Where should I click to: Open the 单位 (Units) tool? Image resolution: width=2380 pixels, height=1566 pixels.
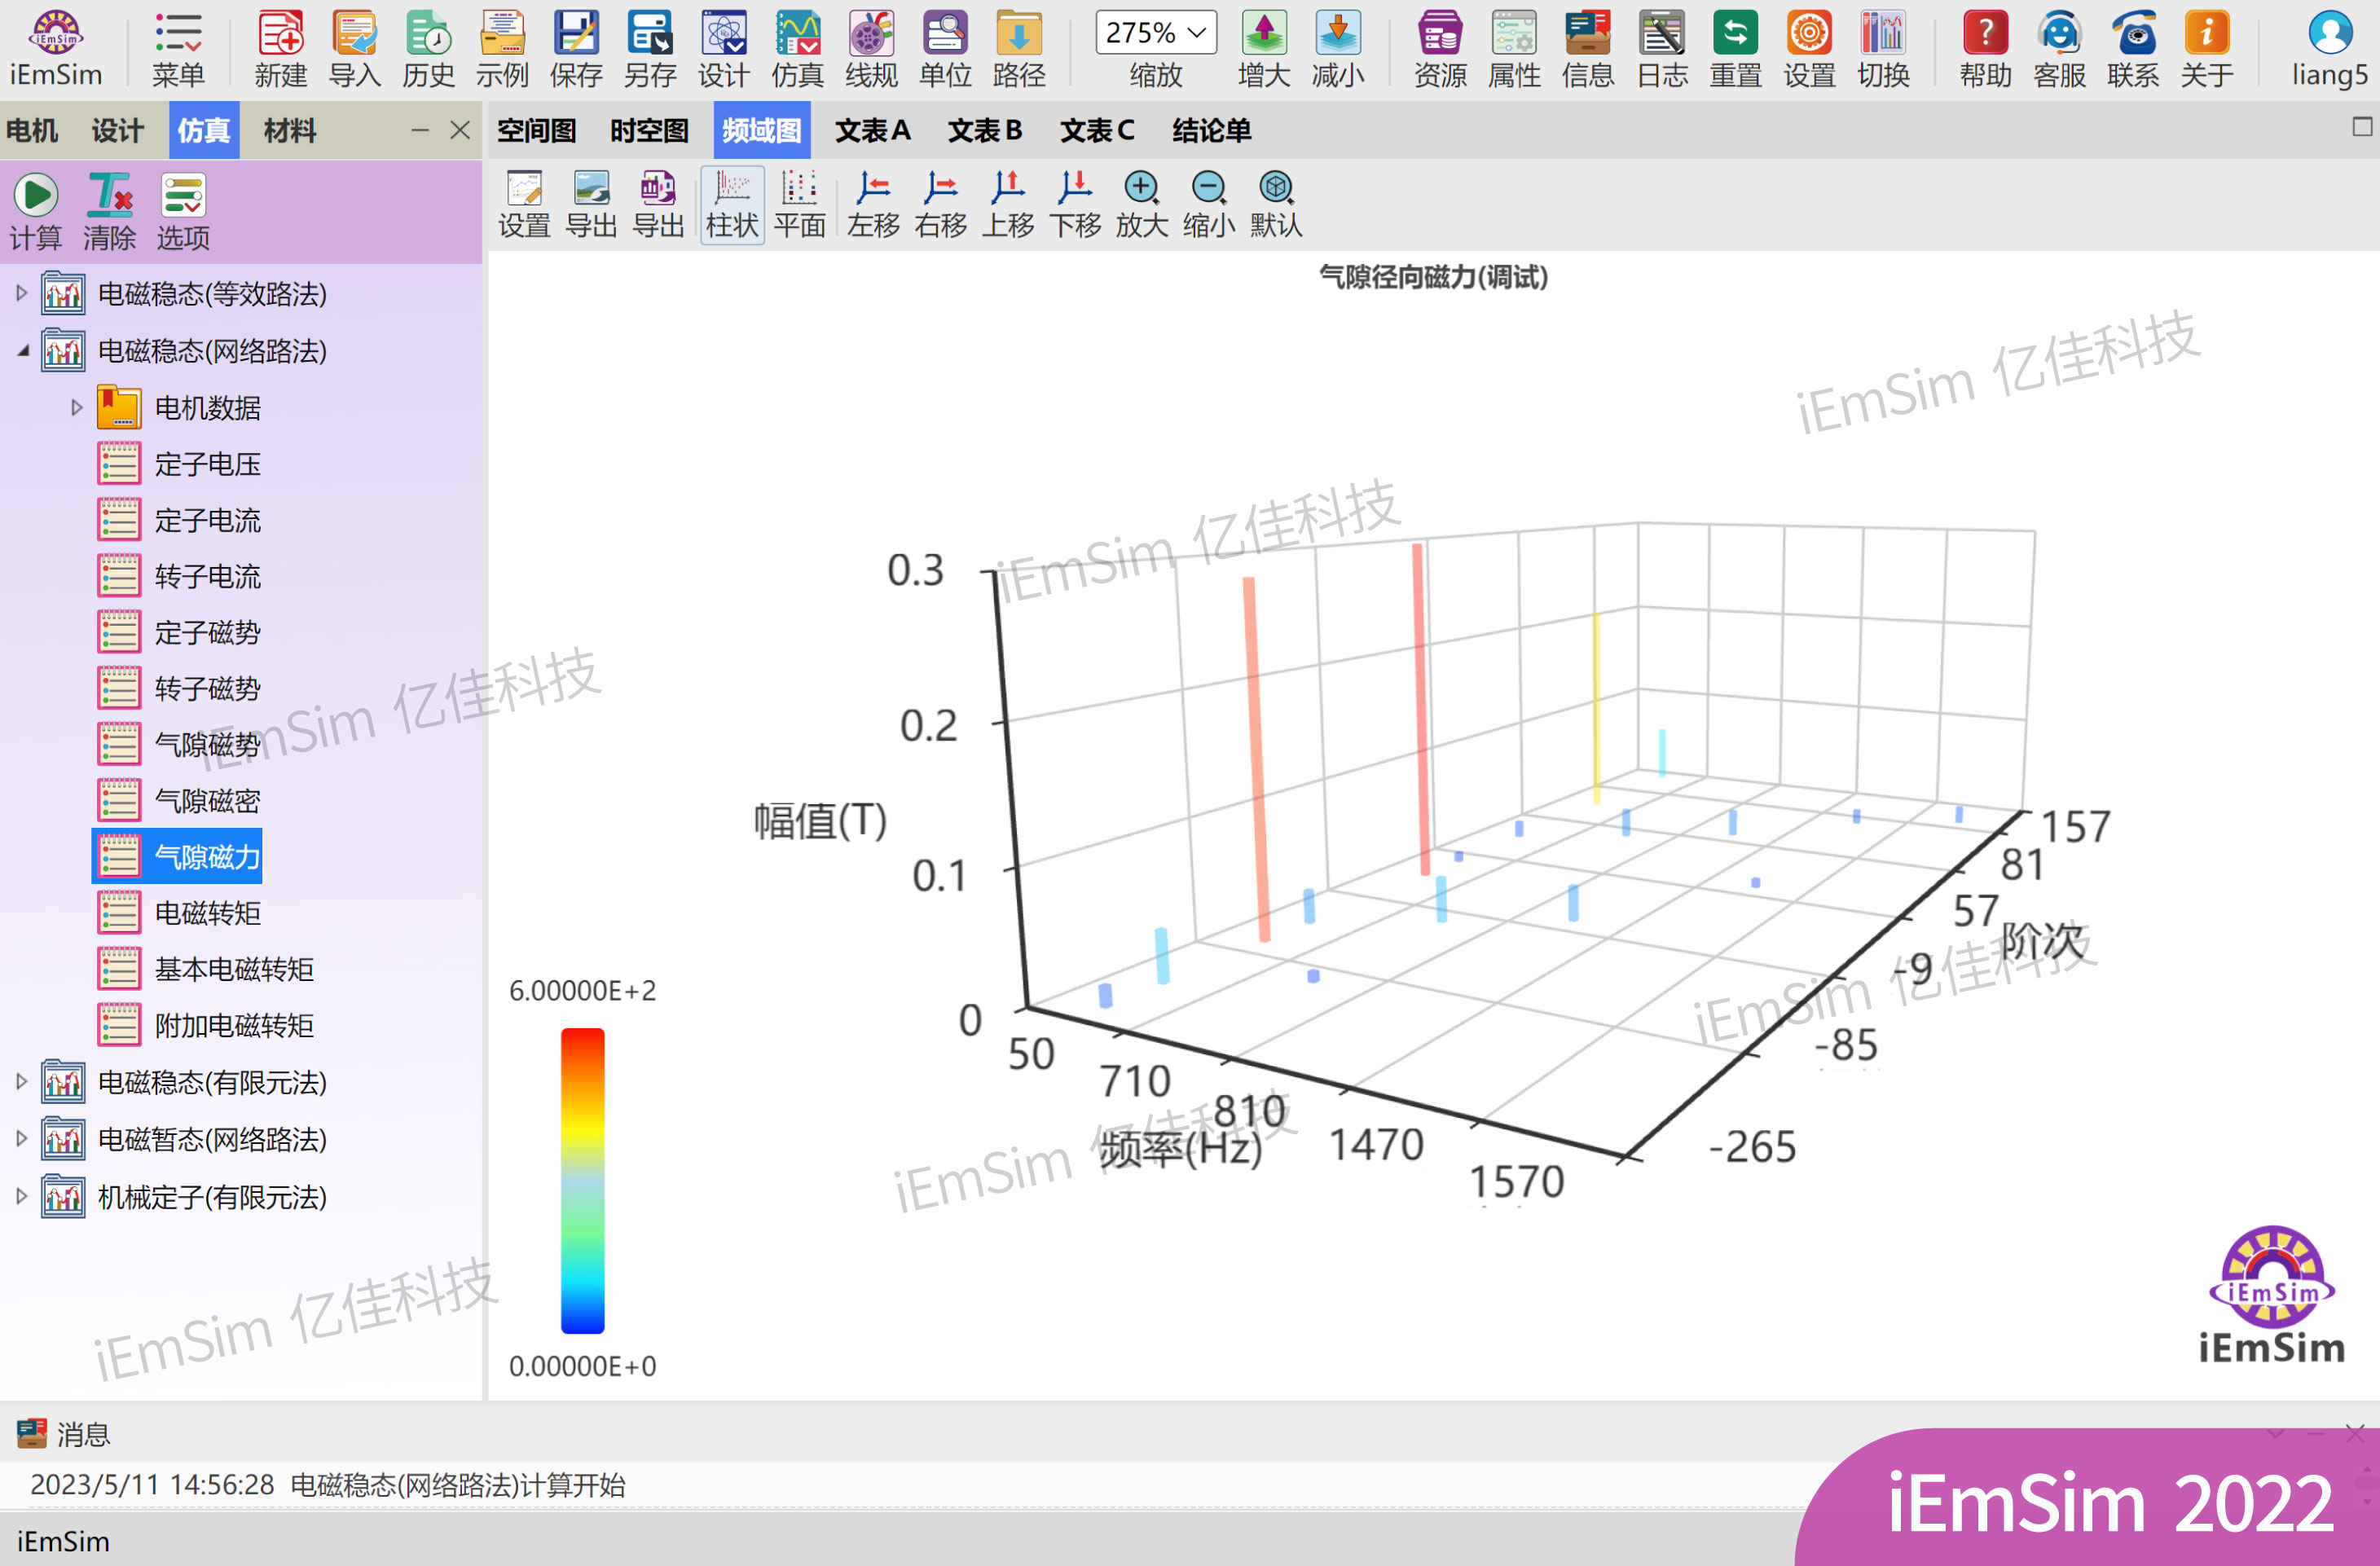pos(945,48)
